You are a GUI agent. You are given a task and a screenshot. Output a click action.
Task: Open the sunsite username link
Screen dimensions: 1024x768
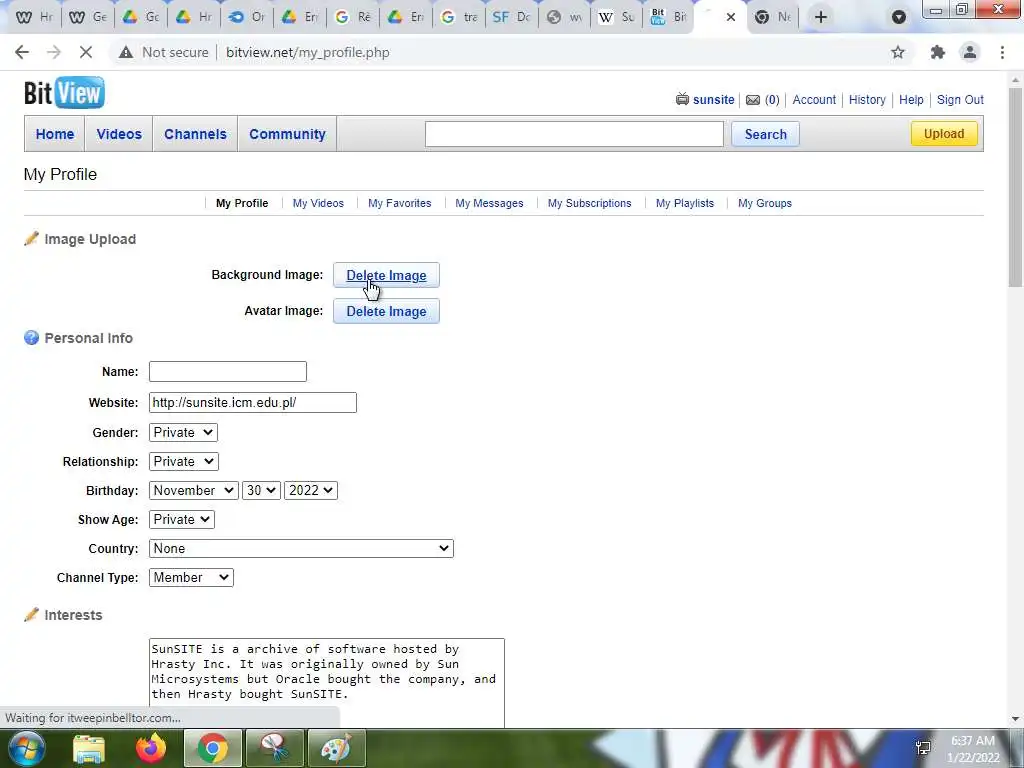714,100
